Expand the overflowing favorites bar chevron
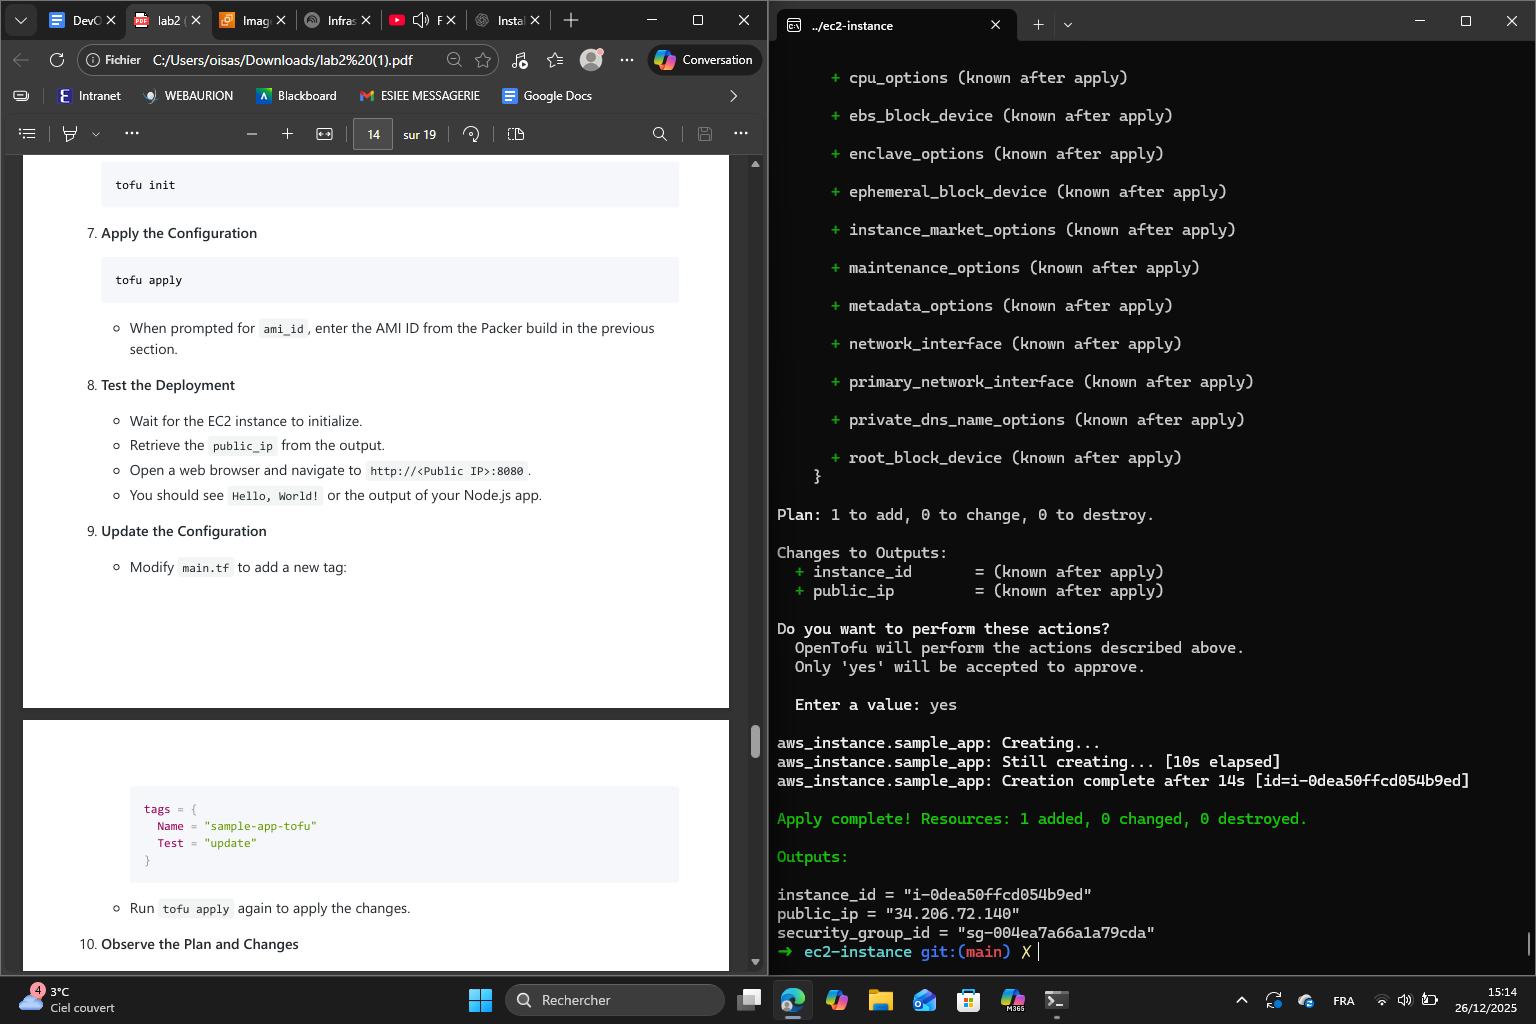The image size is (1536, 1024). (734, 96)
